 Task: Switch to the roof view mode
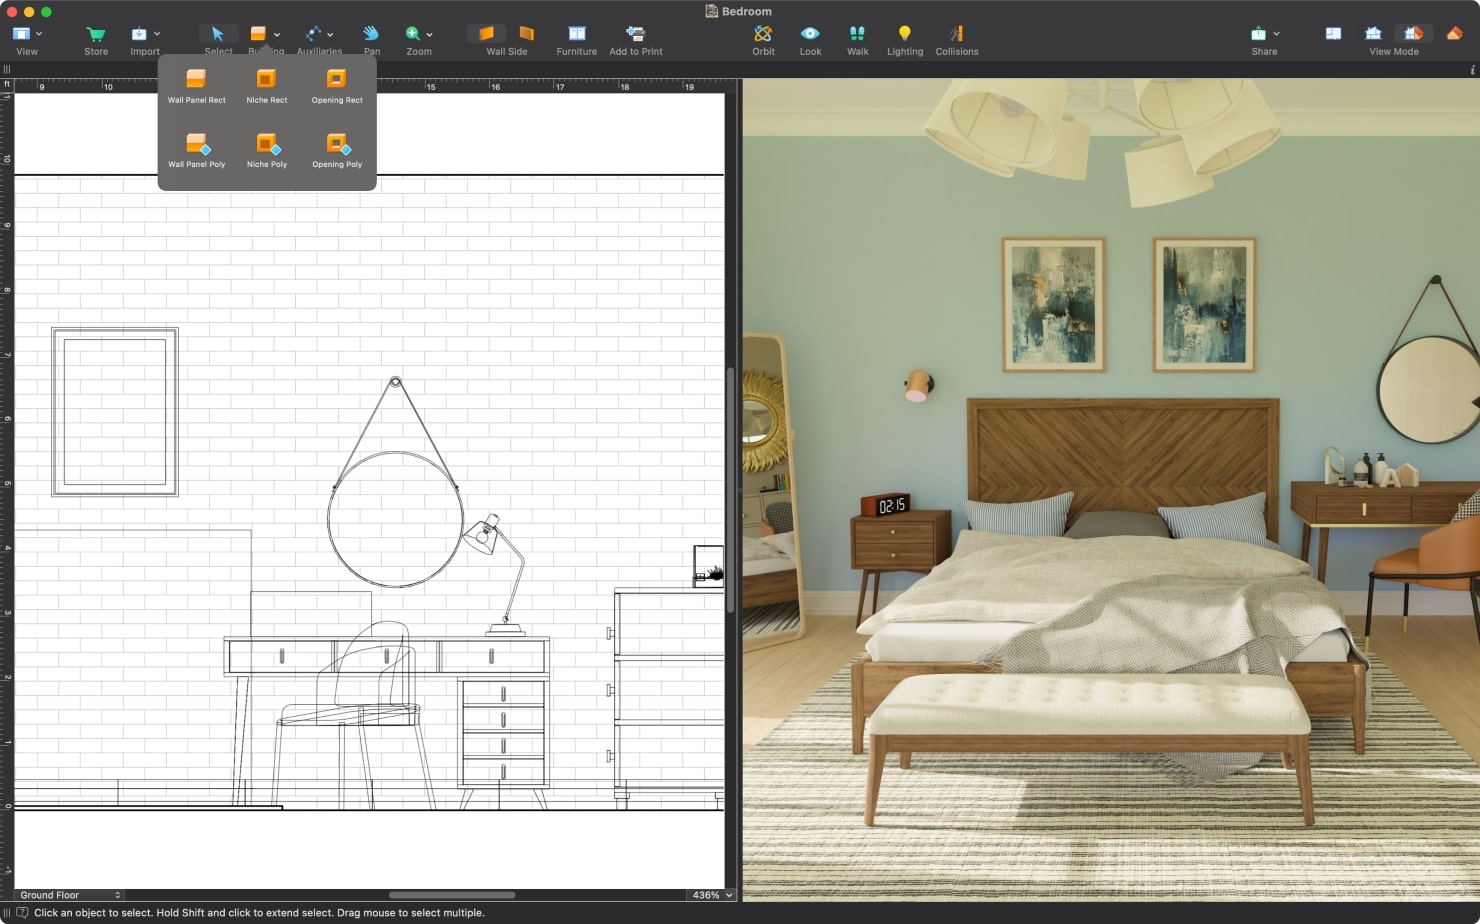click(1455, 34)
